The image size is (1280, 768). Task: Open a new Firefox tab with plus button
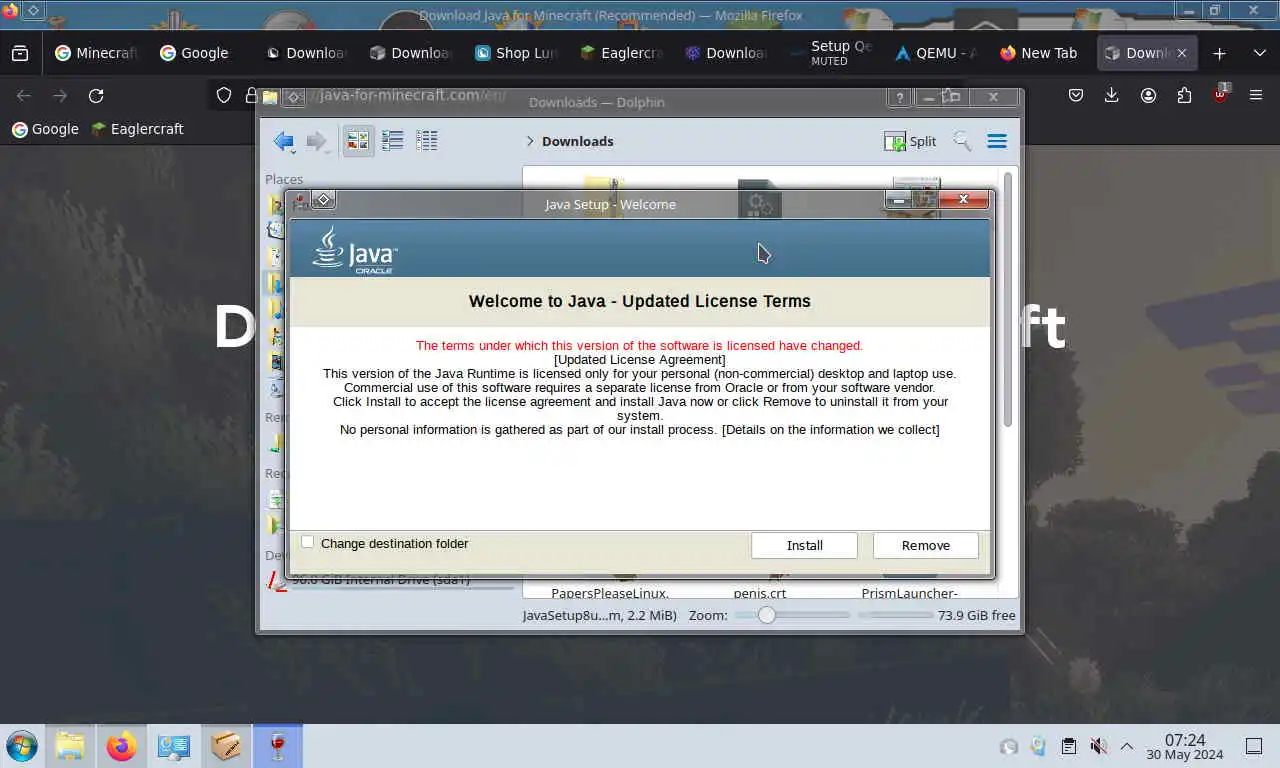[x=1219, y=53]
